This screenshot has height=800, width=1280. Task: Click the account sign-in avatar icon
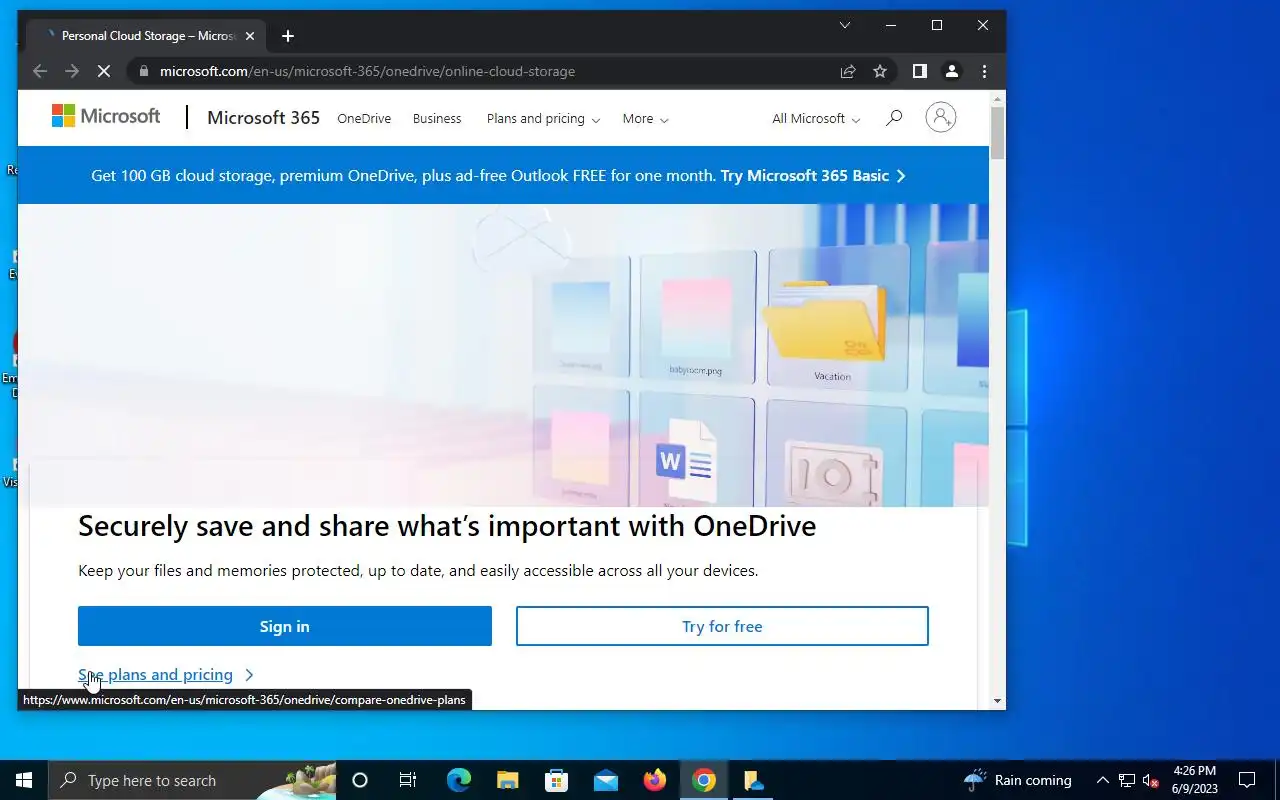click(940, 118)
